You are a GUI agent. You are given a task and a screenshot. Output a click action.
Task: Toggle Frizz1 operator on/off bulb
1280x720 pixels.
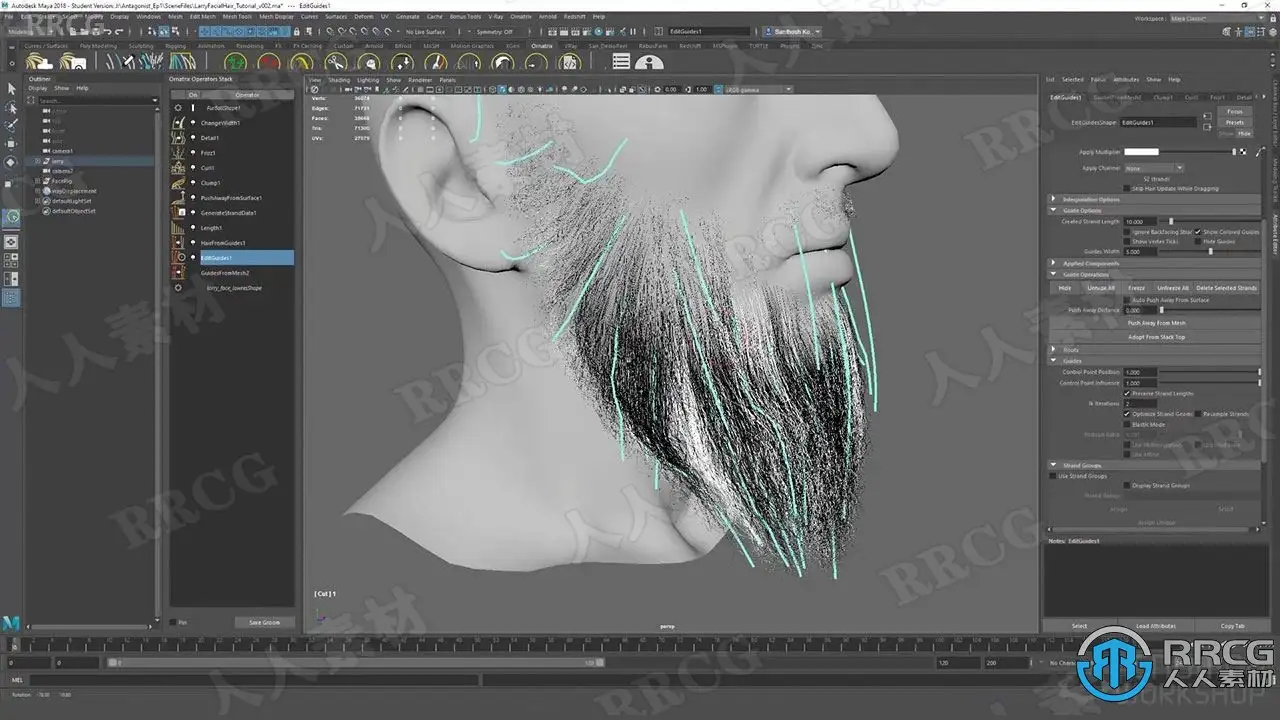tap(193, 153)
